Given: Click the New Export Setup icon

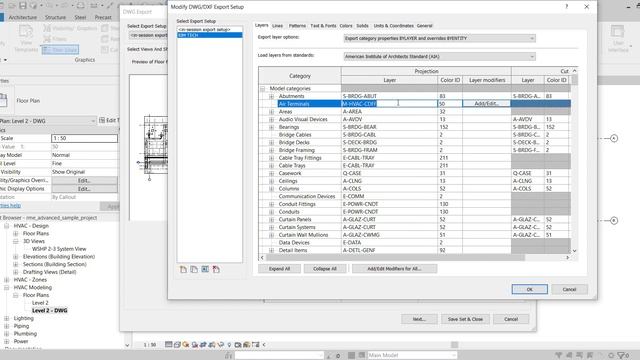Looking at the screenshot, I should (x=183, y=269).
